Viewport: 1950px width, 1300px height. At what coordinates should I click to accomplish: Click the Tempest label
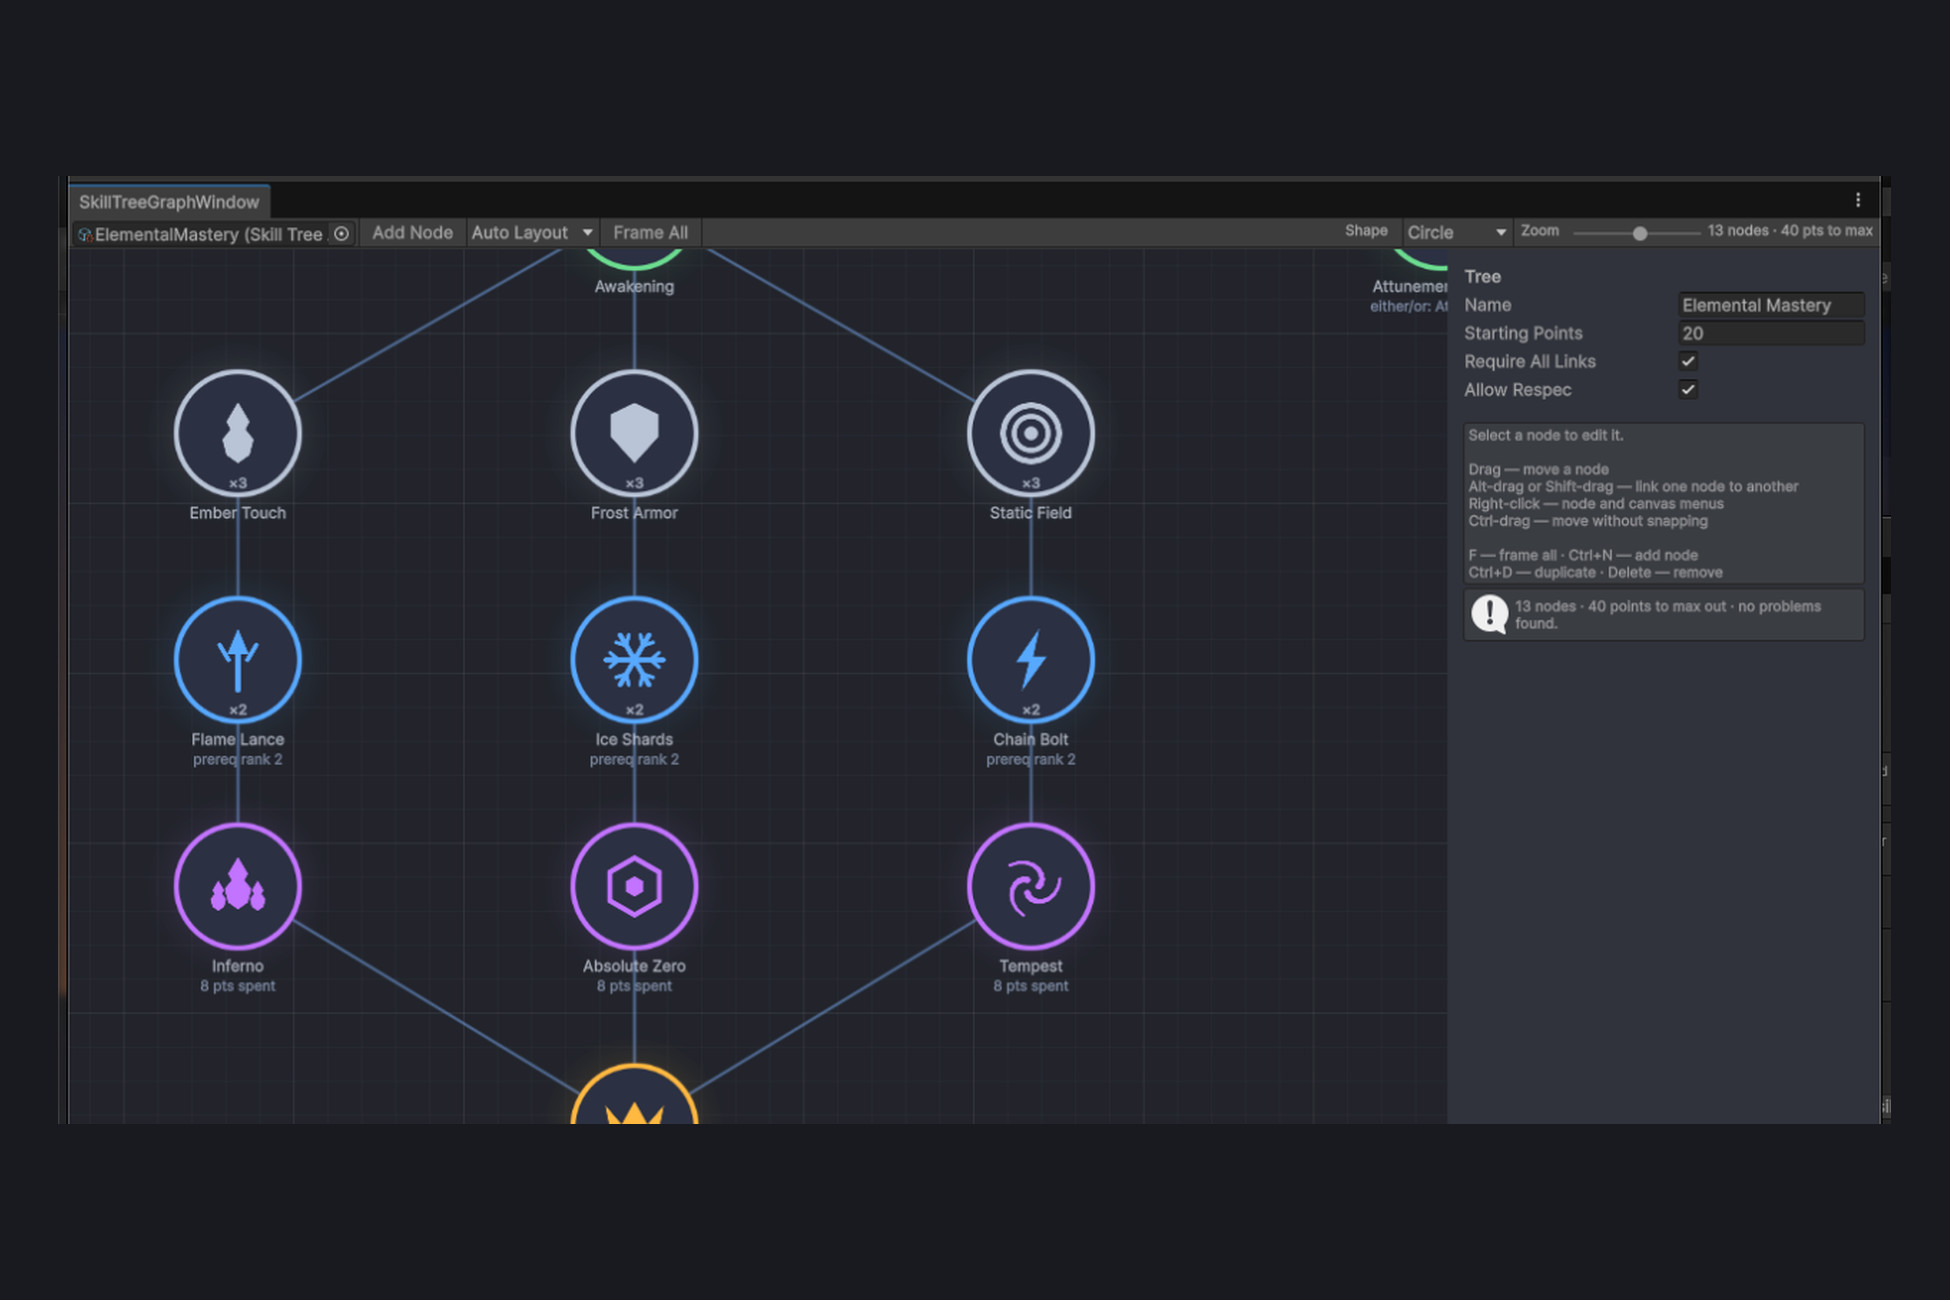pos(1031,966)
